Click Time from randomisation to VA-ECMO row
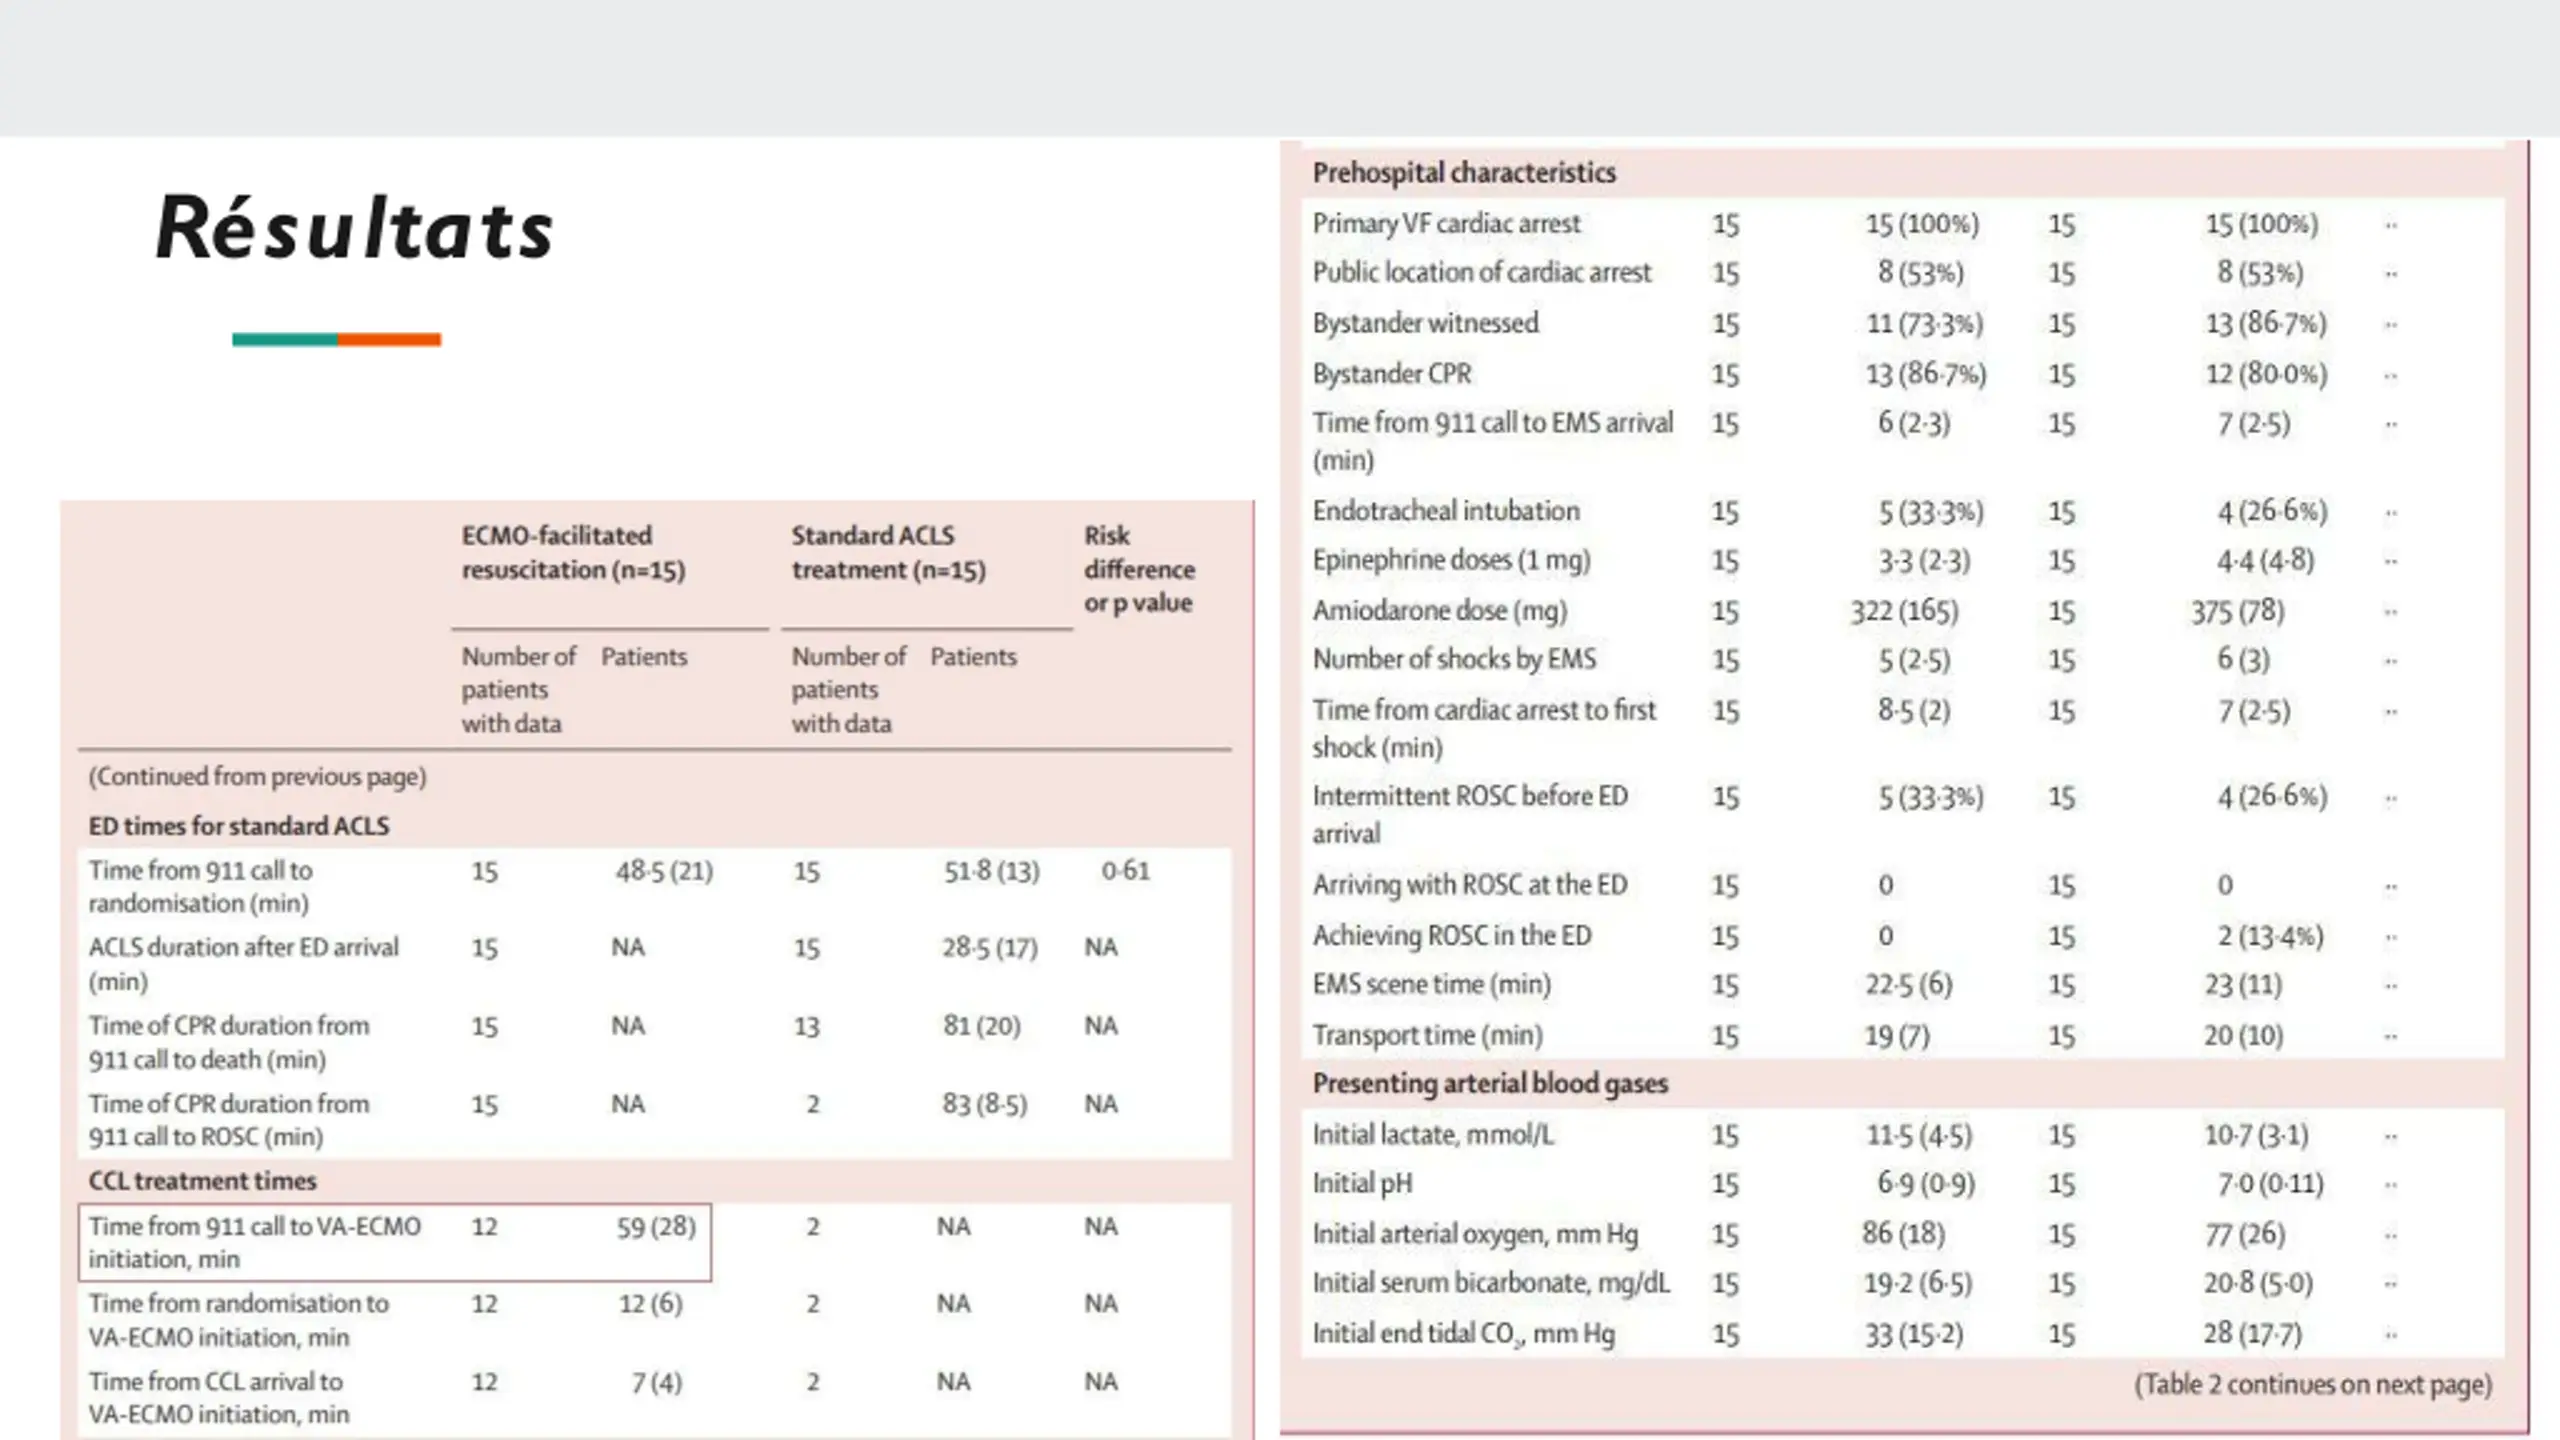This screenshot has width=2560, height=1440. pos(655,1320)
